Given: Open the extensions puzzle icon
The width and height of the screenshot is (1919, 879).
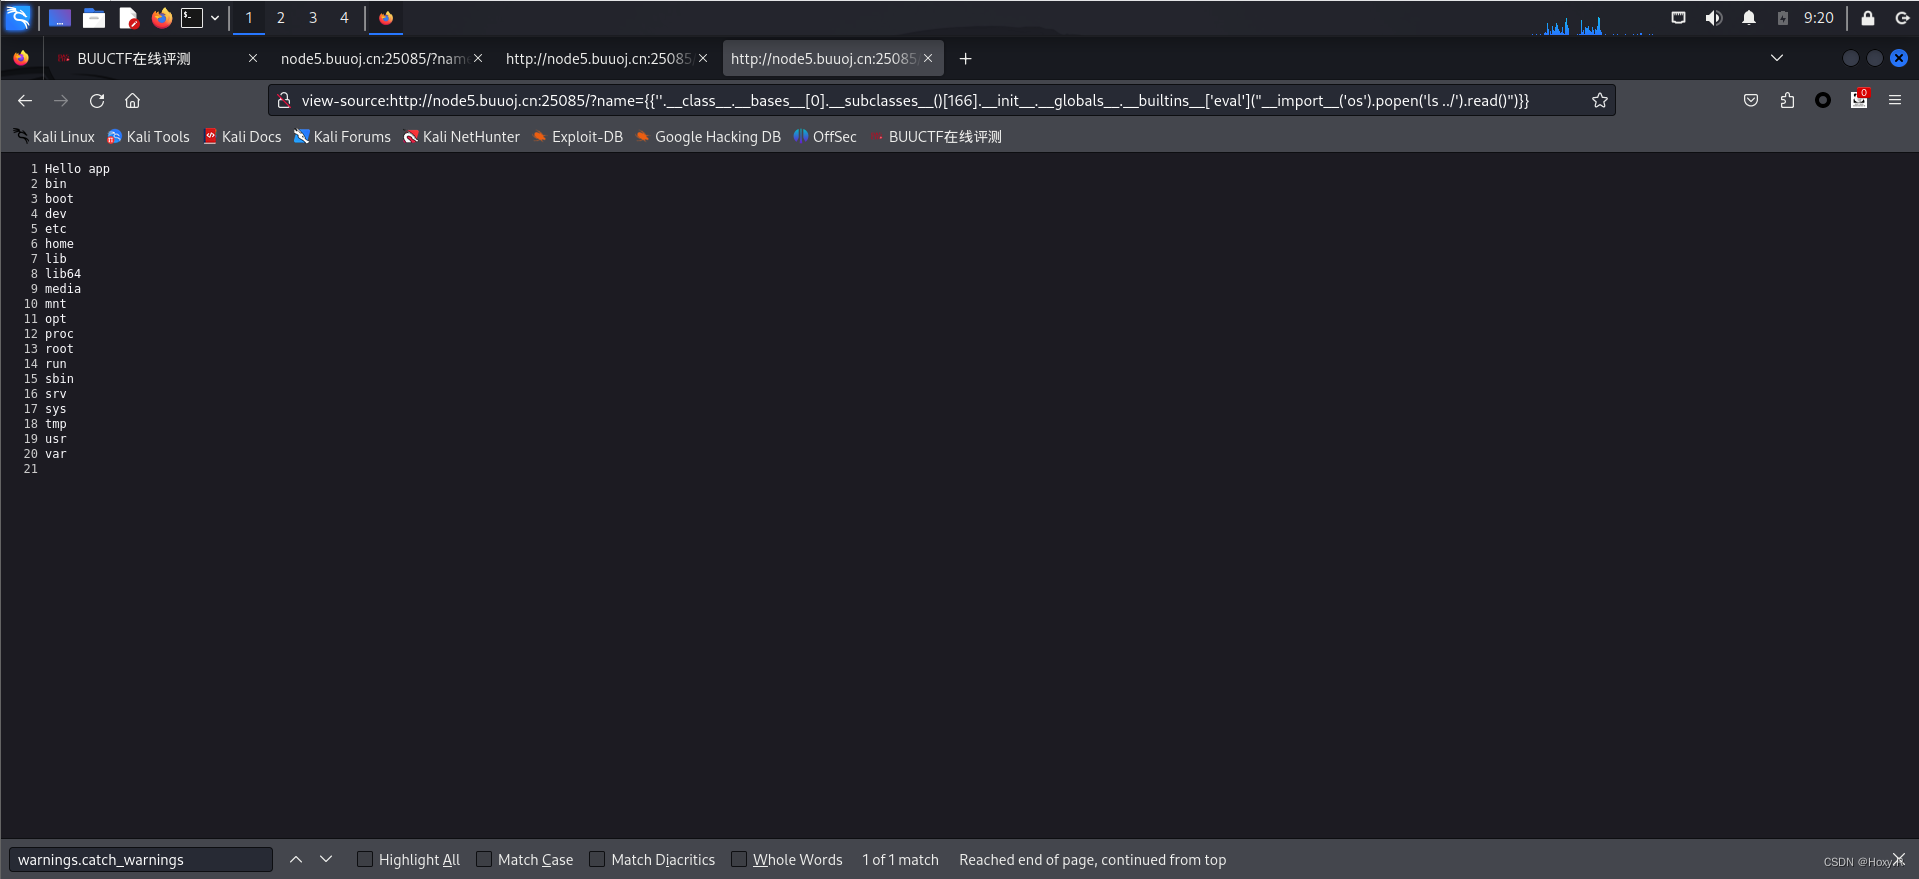Looking at the screenshot, I should (x=1787, y=100).
